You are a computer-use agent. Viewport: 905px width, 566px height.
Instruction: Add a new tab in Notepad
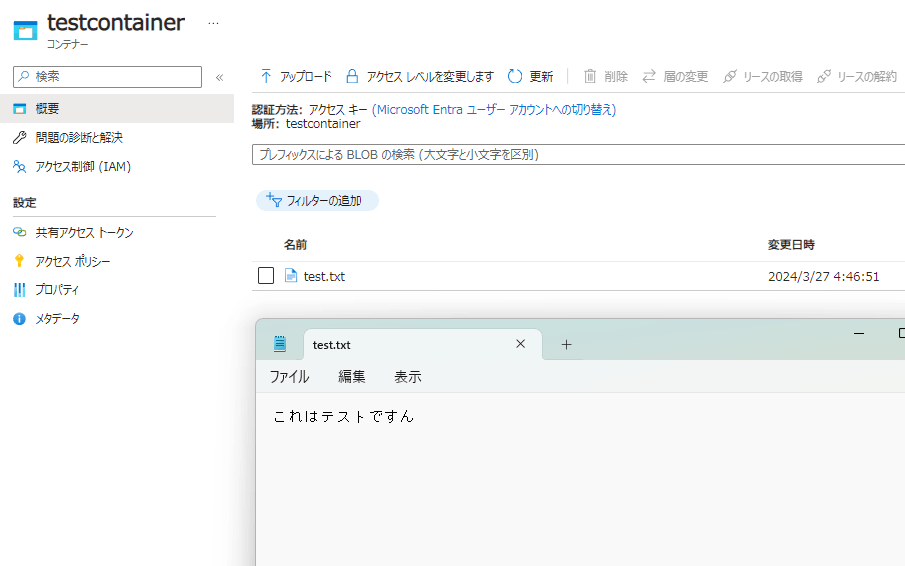pyautogui.click(x=566, y=344)
